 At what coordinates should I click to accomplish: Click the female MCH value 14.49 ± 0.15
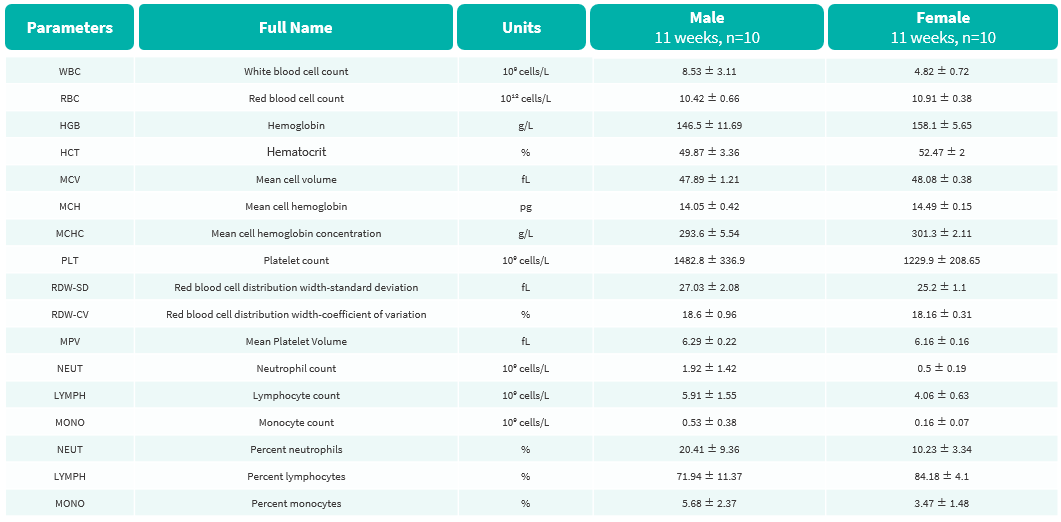[943, 206]
